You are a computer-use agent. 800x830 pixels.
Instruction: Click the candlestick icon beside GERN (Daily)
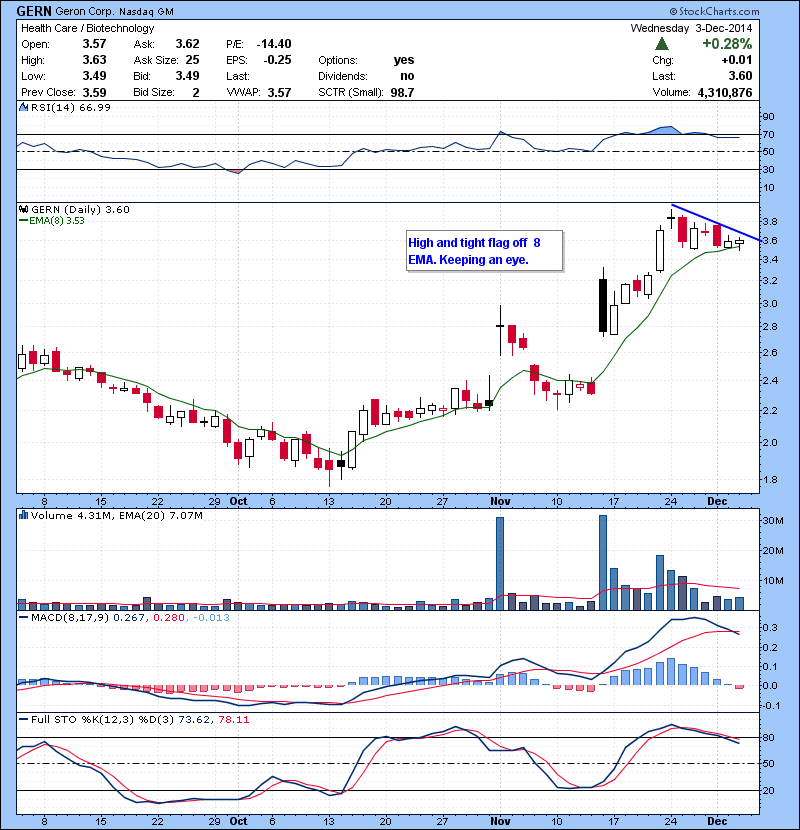[x=24, y=209]
